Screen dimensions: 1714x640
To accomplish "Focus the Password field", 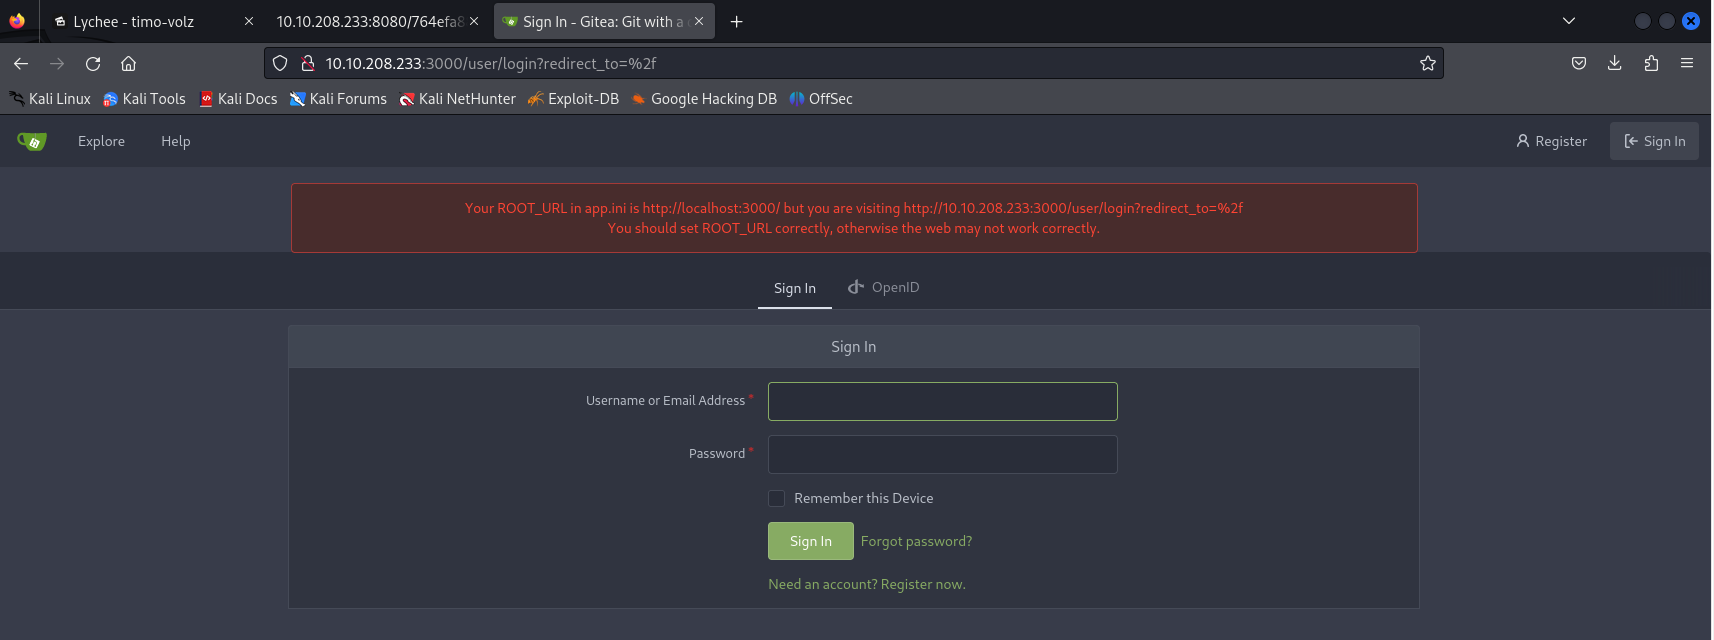I will (x=942, y=454).
